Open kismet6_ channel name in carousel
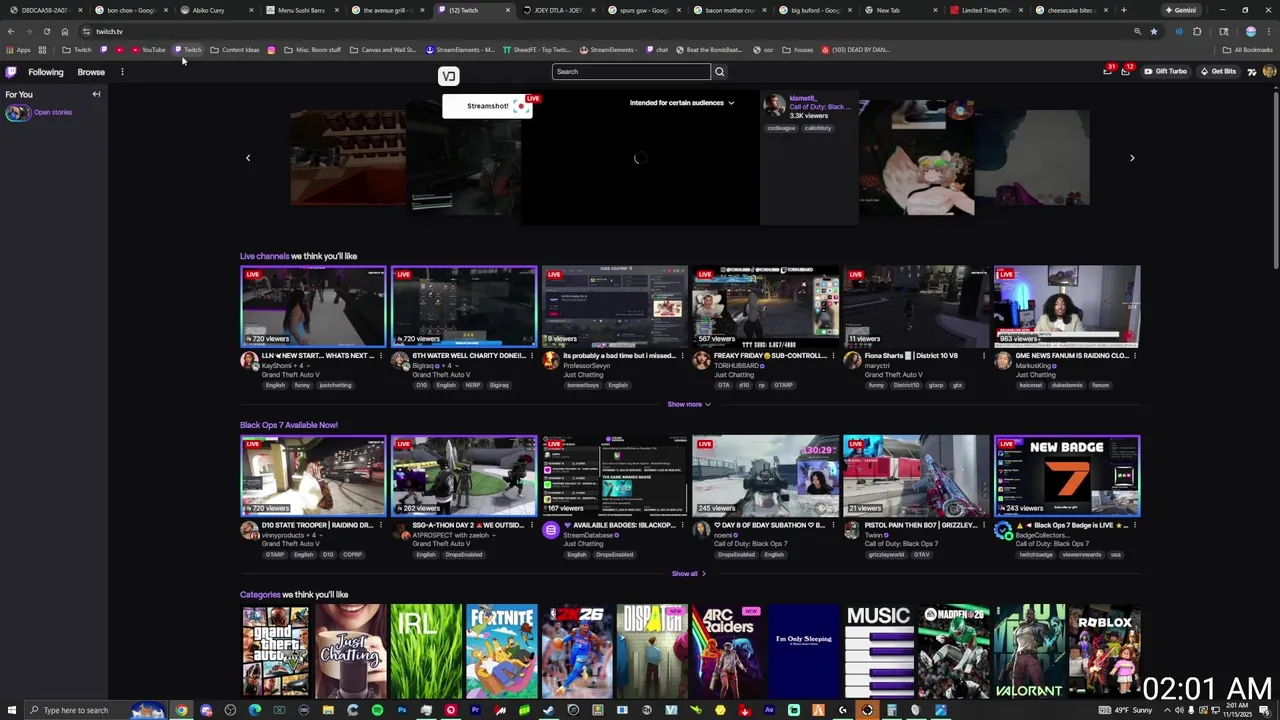Screen dimensions: 1280x720 click(803, 98)
